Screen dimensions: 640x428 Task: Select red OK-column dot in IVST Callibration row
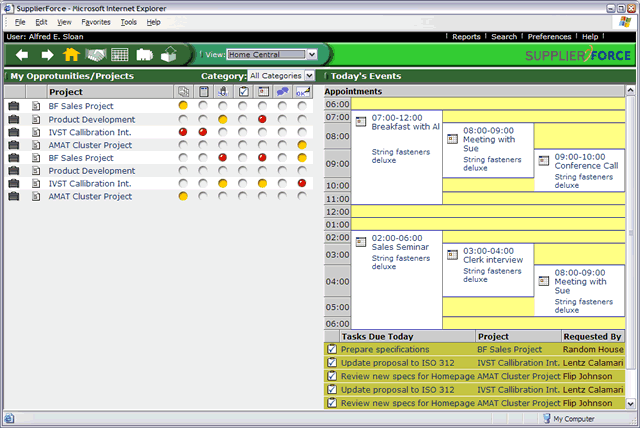302,183
